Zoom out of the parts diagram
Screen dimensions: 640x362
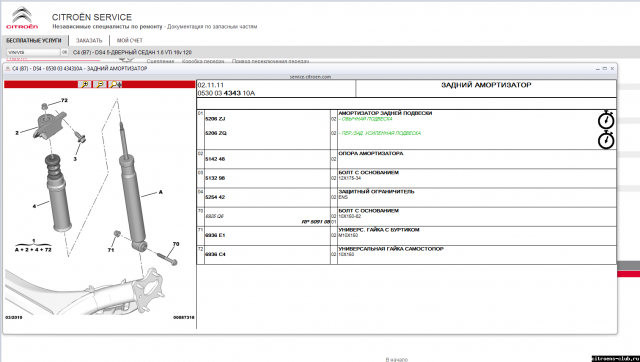(100, 84)
